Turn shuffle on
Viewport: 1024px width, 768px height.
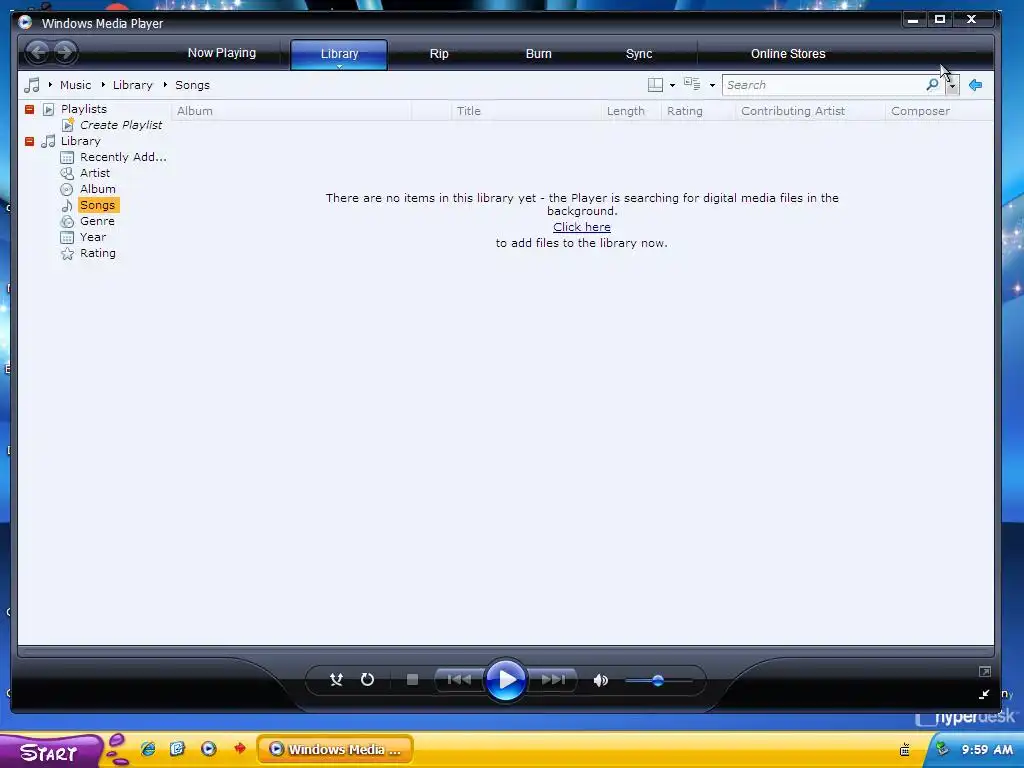pos(336,680)
